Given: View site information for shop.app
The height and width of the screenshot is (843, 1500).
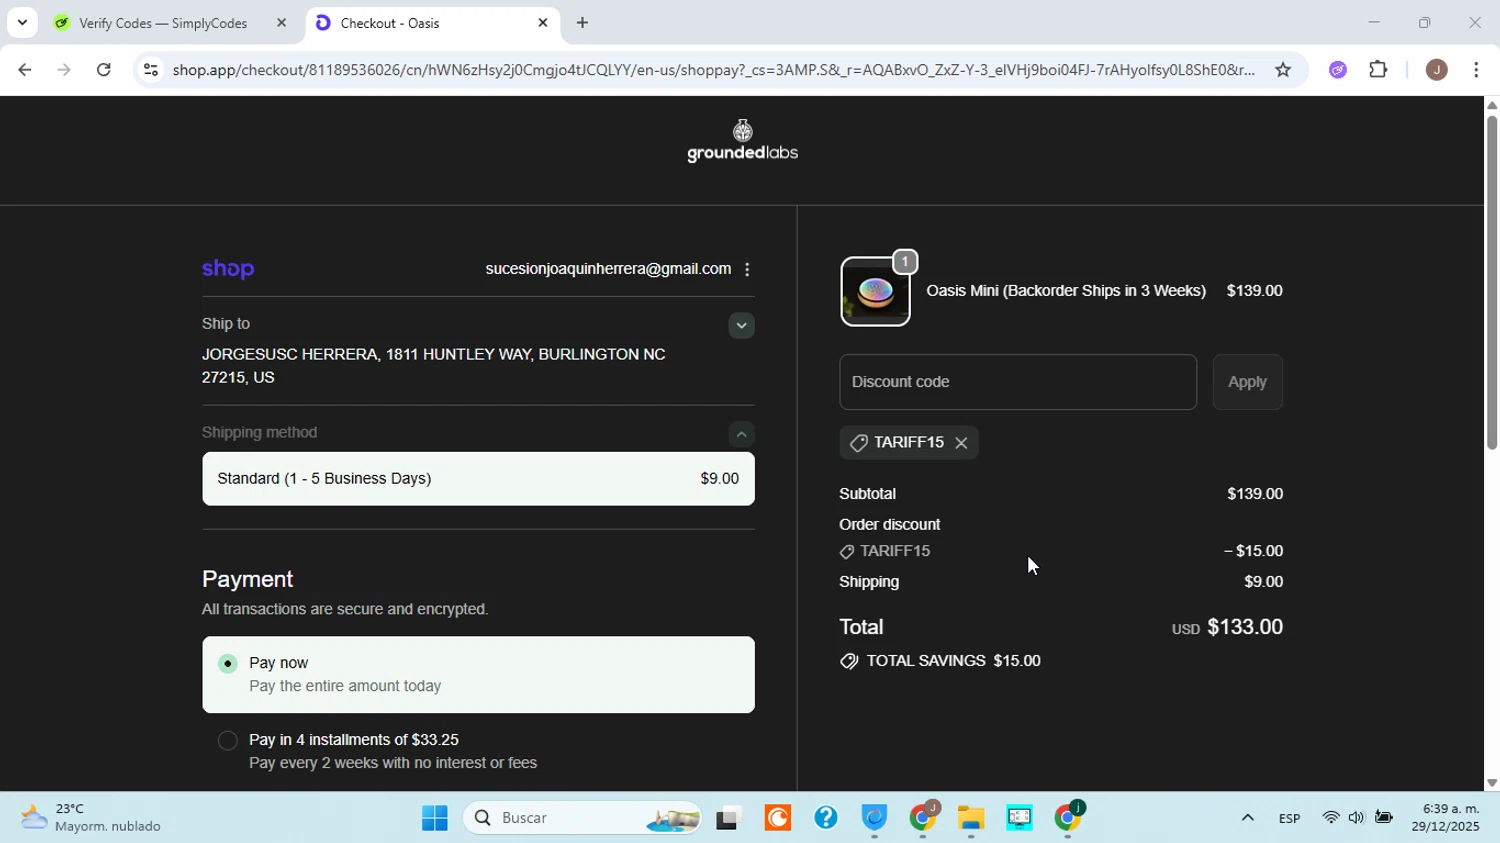Looking at the screenshot, I should point(150,70).
